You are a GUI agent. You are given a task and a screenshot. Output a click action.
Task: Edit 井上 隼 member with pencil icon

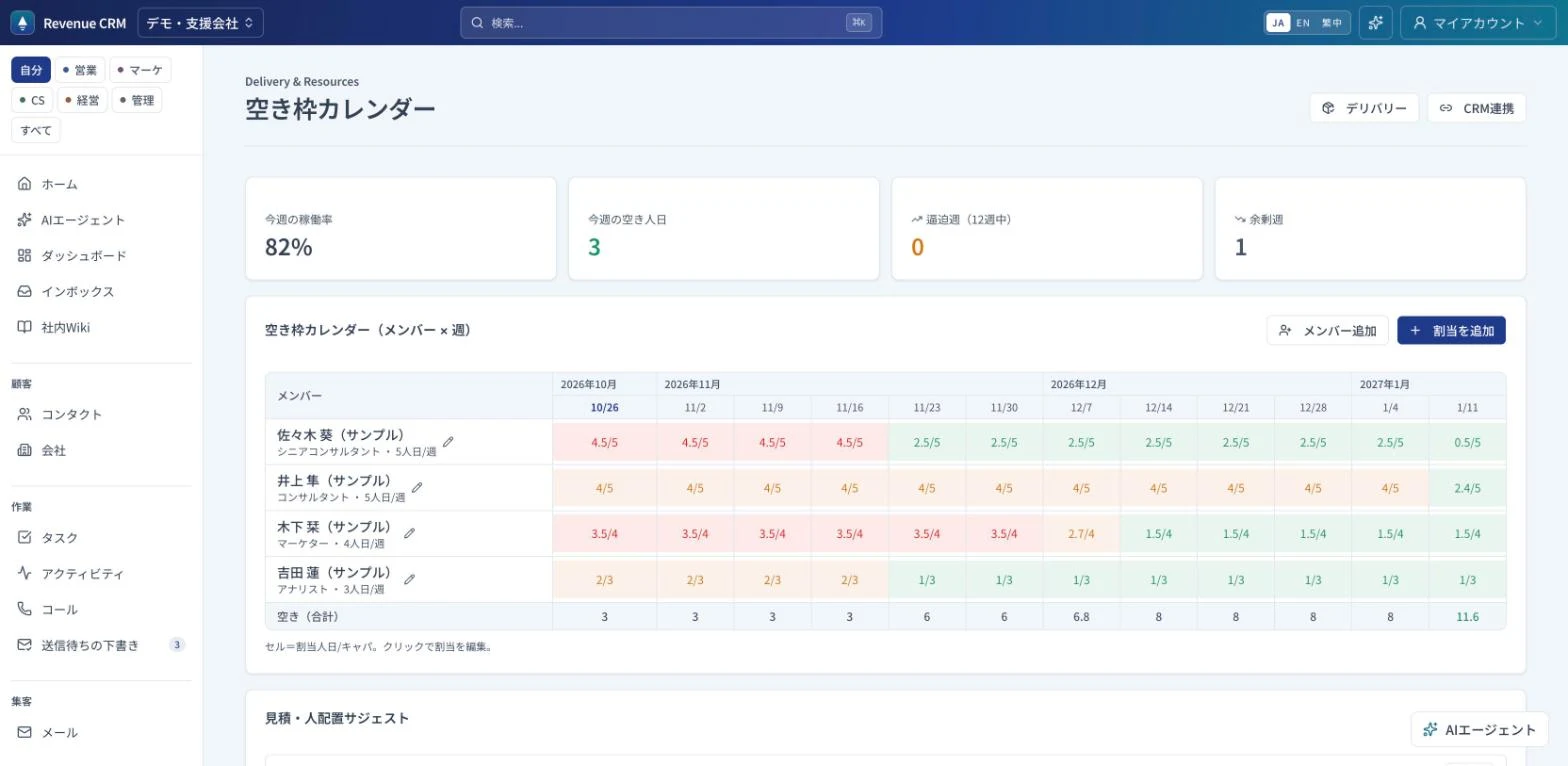pyautogui.click(x=417, y=488)
